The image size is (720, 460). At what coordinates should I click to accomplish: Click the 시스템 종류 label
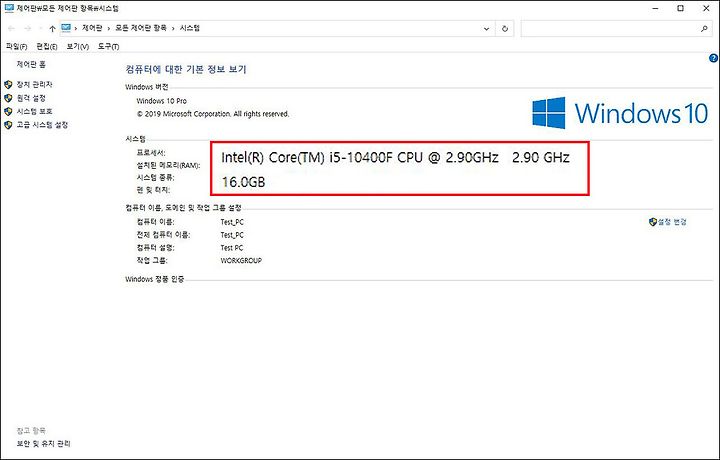(155, 177)
